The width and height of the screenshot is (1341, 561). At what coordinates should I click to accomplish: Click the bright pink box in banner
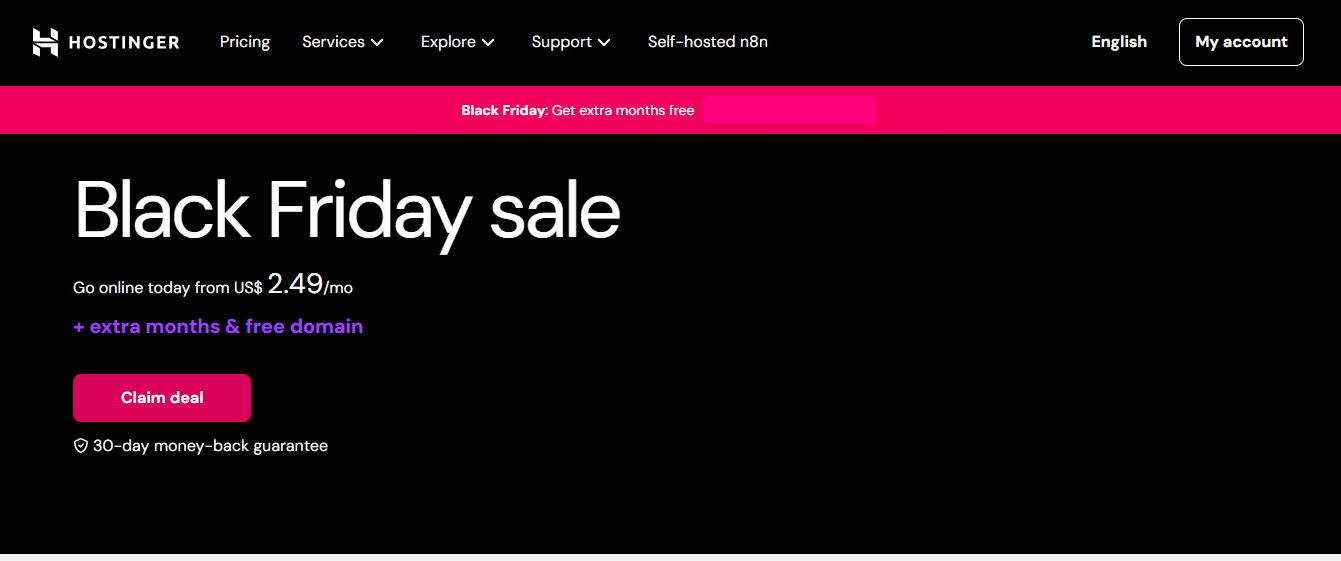click(789, 110)
